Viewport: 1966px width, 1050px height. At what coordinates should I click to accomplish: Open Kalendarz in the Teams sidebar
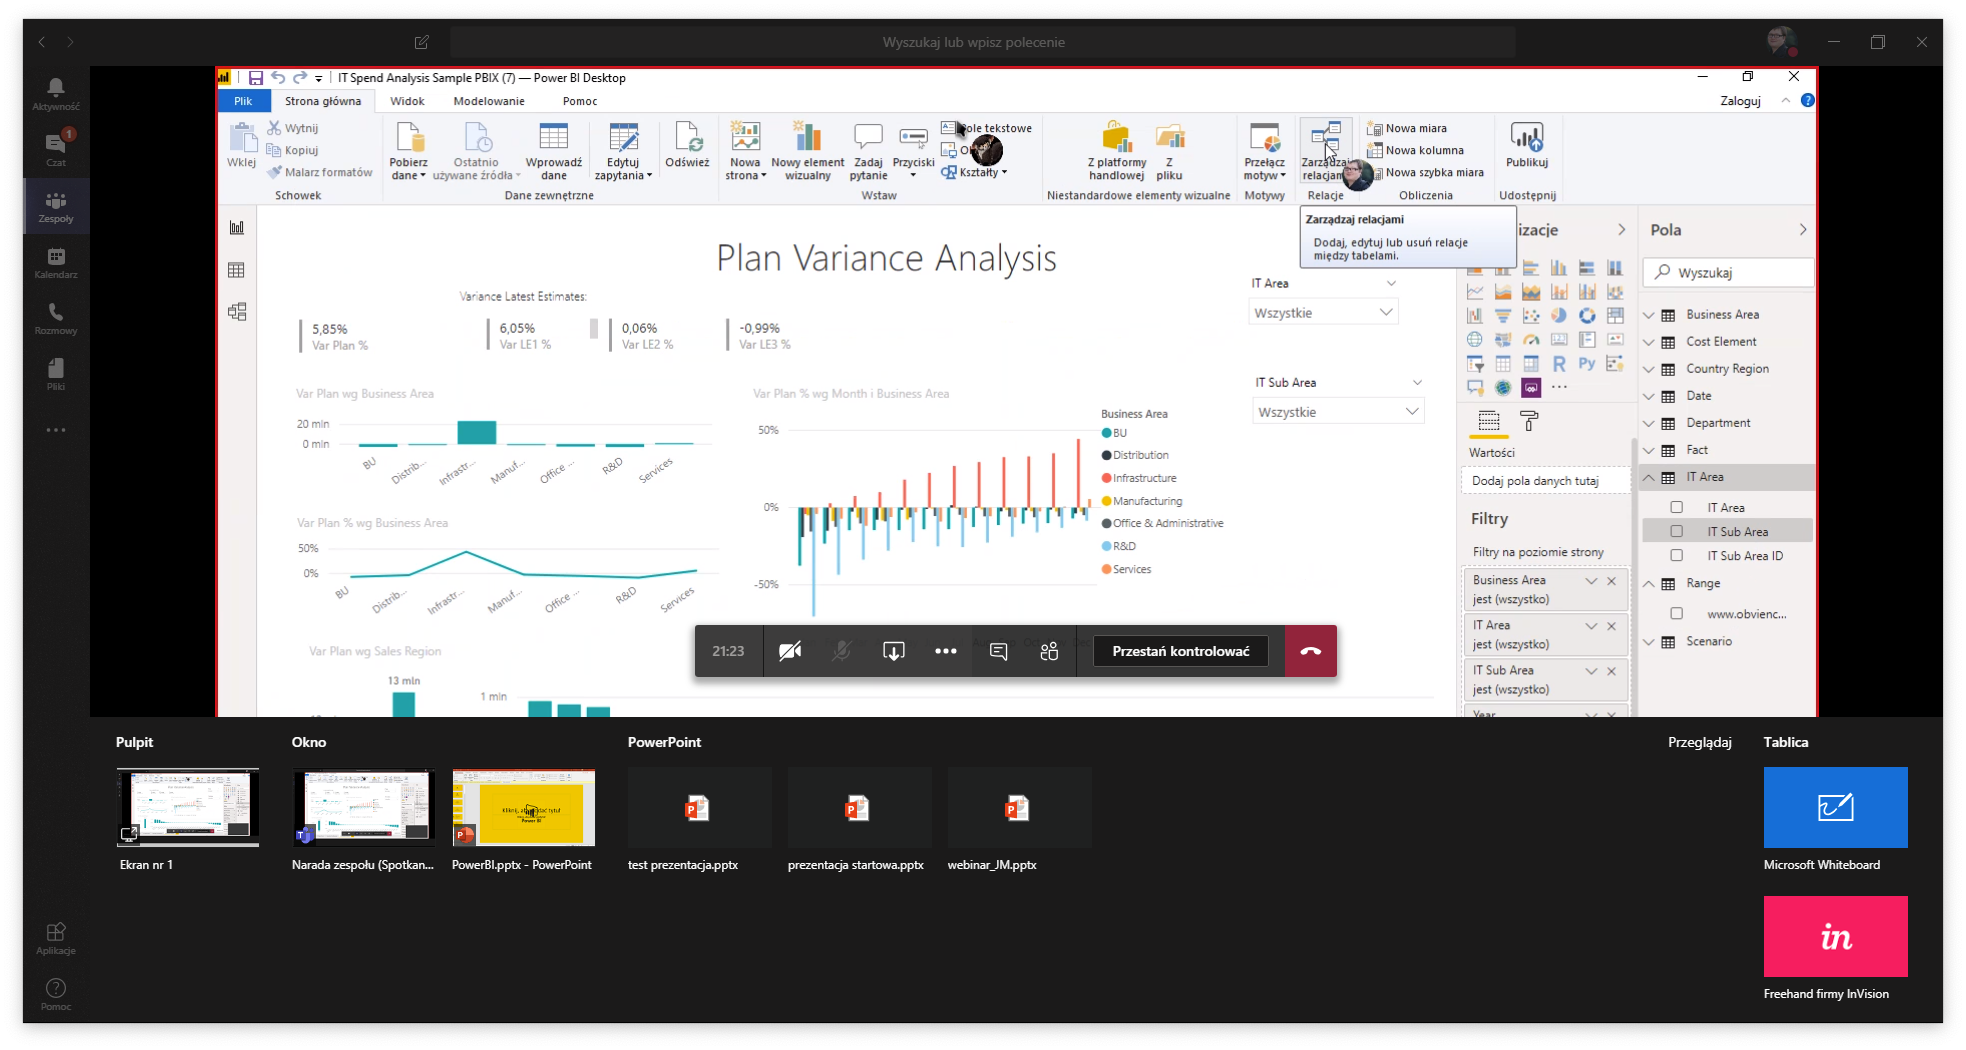click(x=56, y=262)
